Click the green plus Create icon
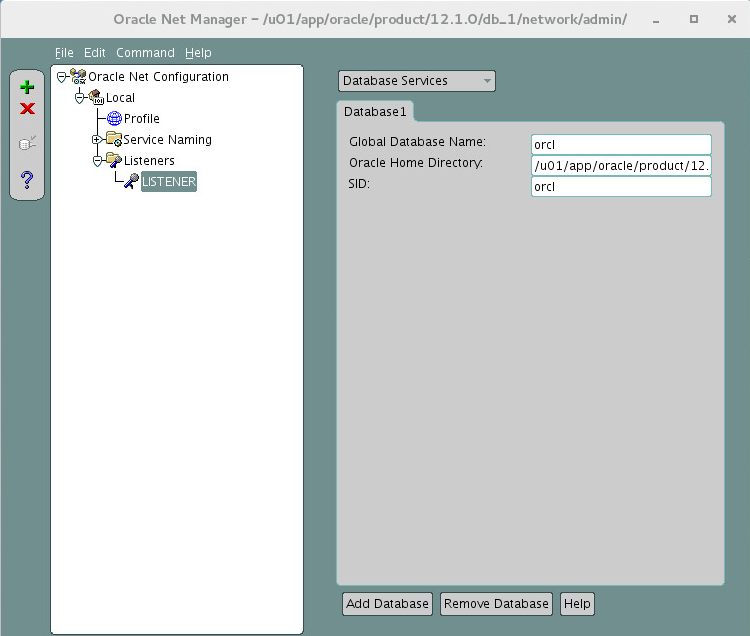This screenshot has height=636, width=750. coord(27,87)
